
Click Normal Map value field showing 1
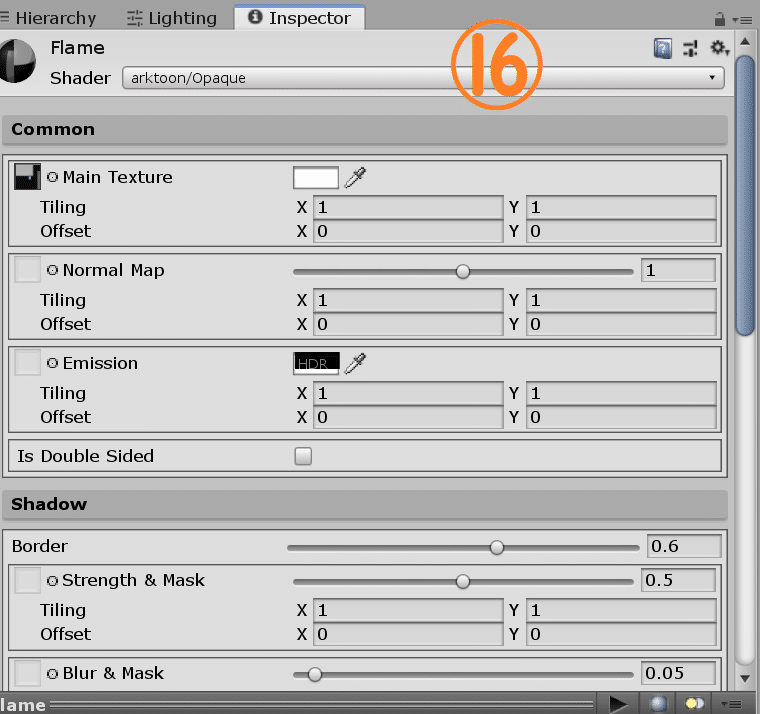[679, 270]
